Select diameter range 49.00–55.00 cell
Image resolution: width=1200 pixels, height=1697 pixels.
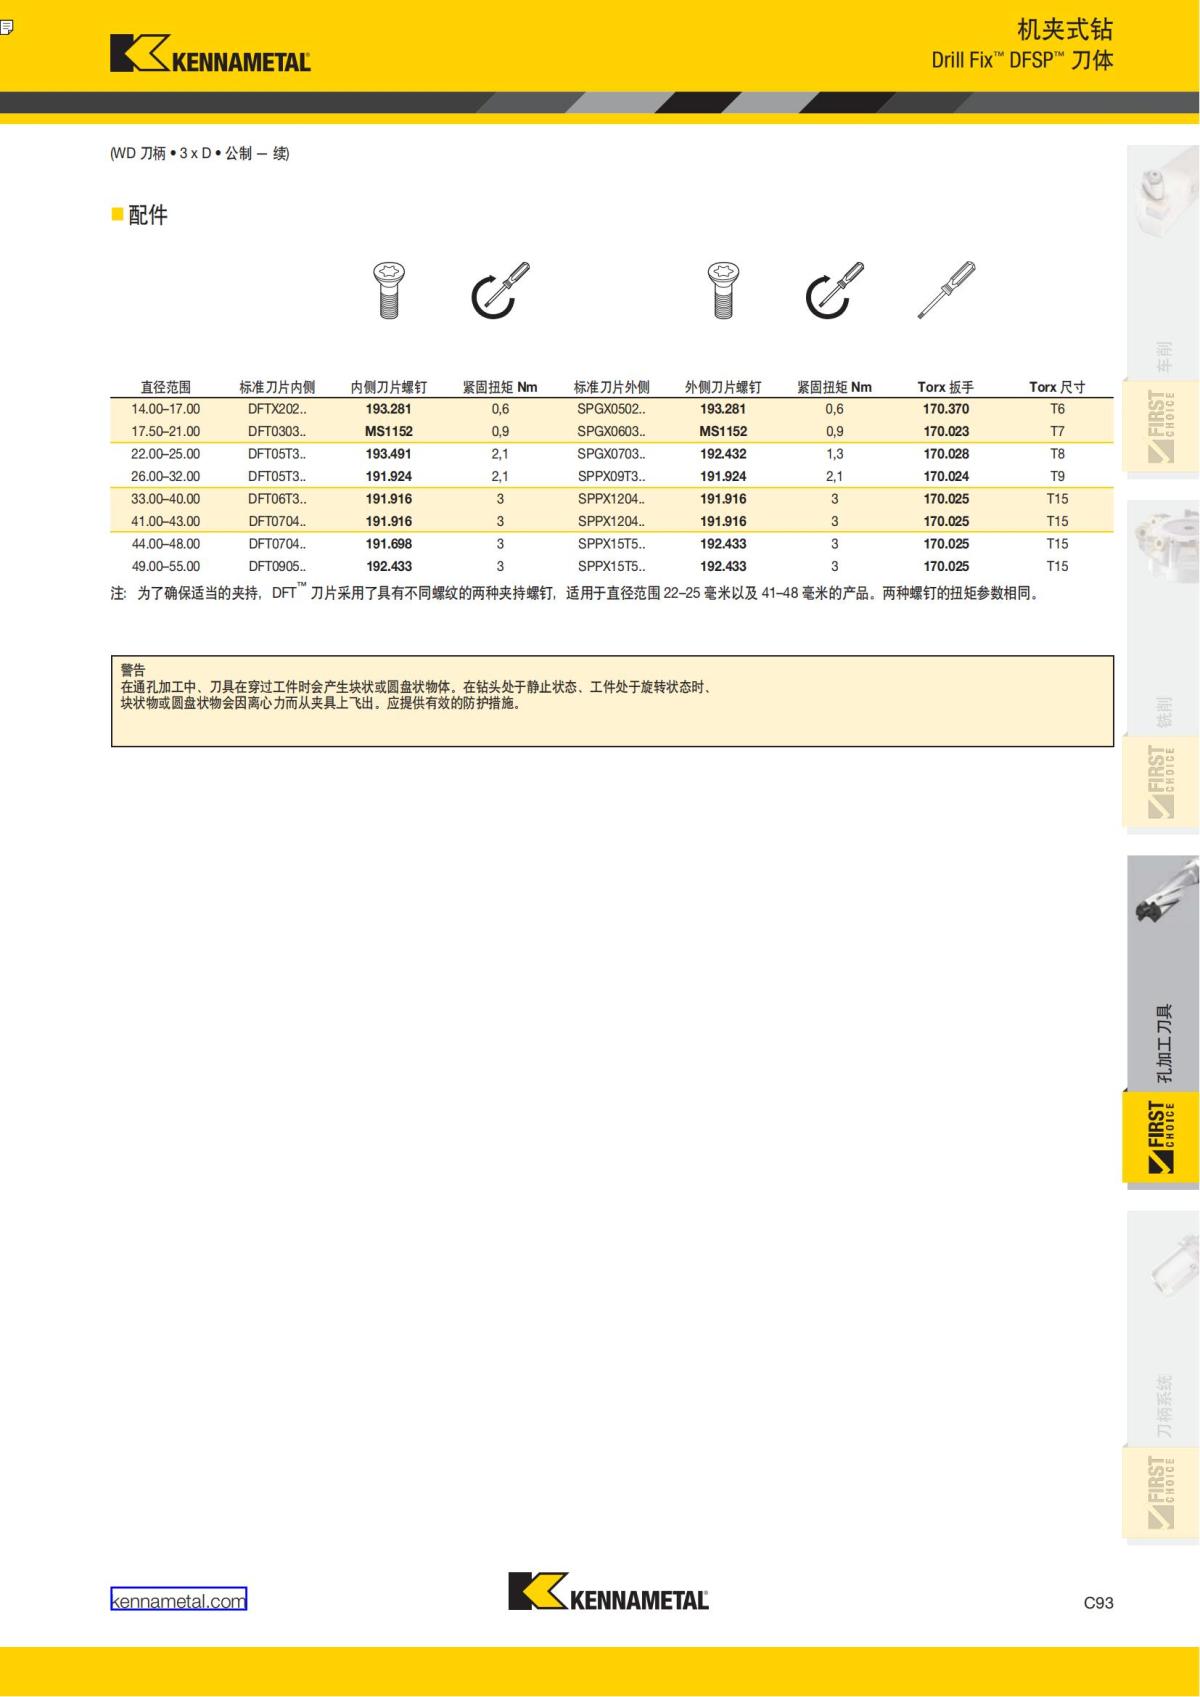(x=165, y=566)
